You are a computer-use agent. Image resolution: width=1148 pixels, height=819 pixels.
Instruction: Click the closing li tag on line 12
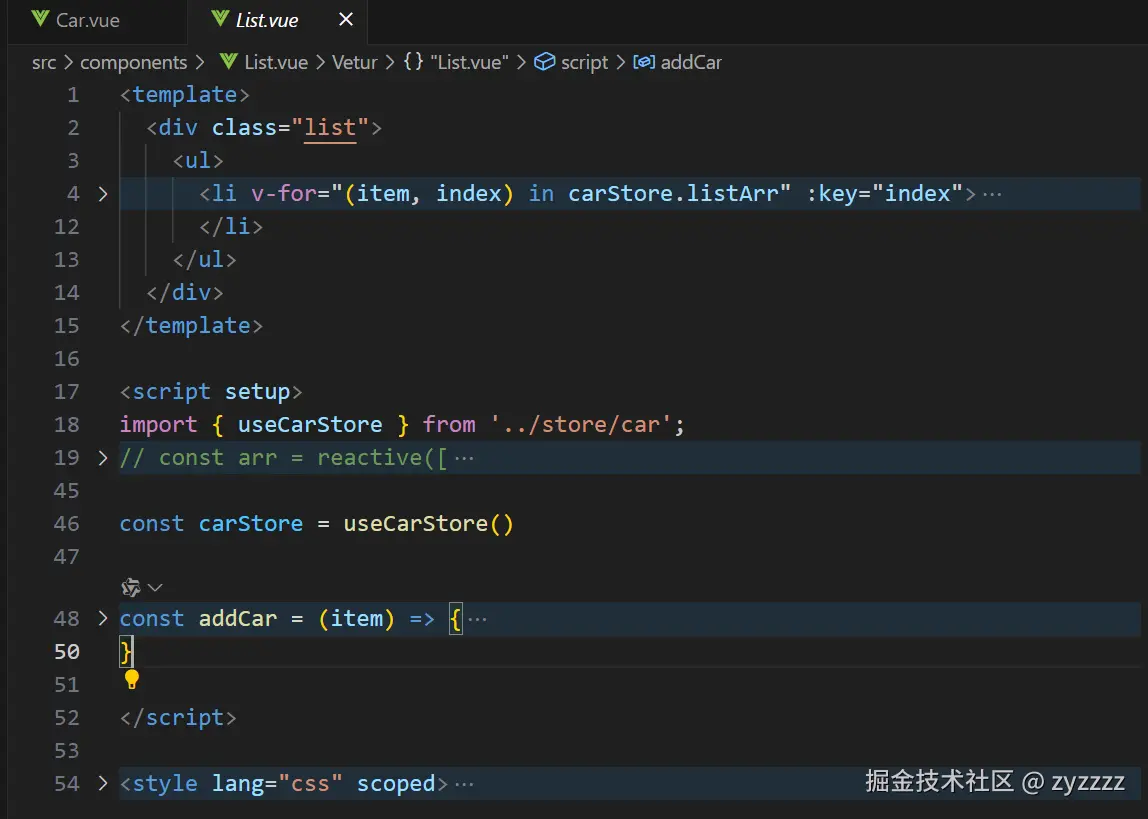(231, 227)
